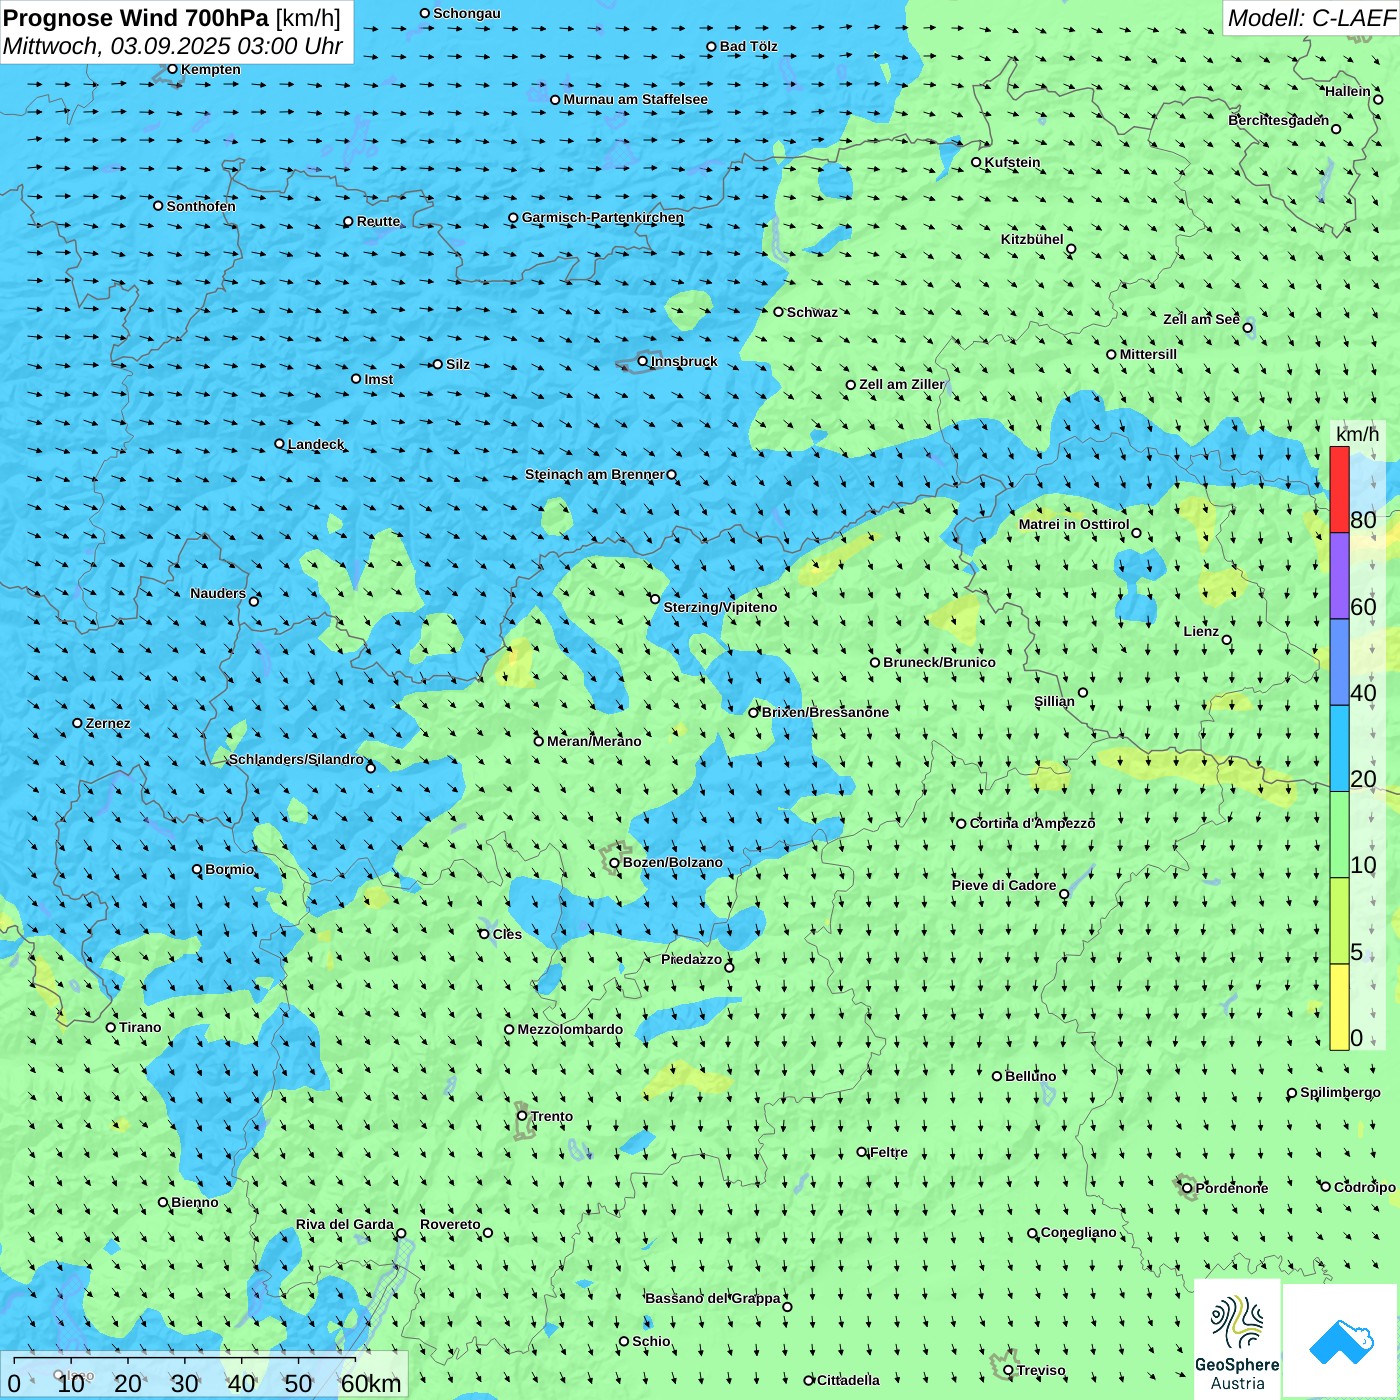This screenshot has width=1400, height=1400.
Task: Click the 'Riva del Garda' label
Action: pos(345,1224)
